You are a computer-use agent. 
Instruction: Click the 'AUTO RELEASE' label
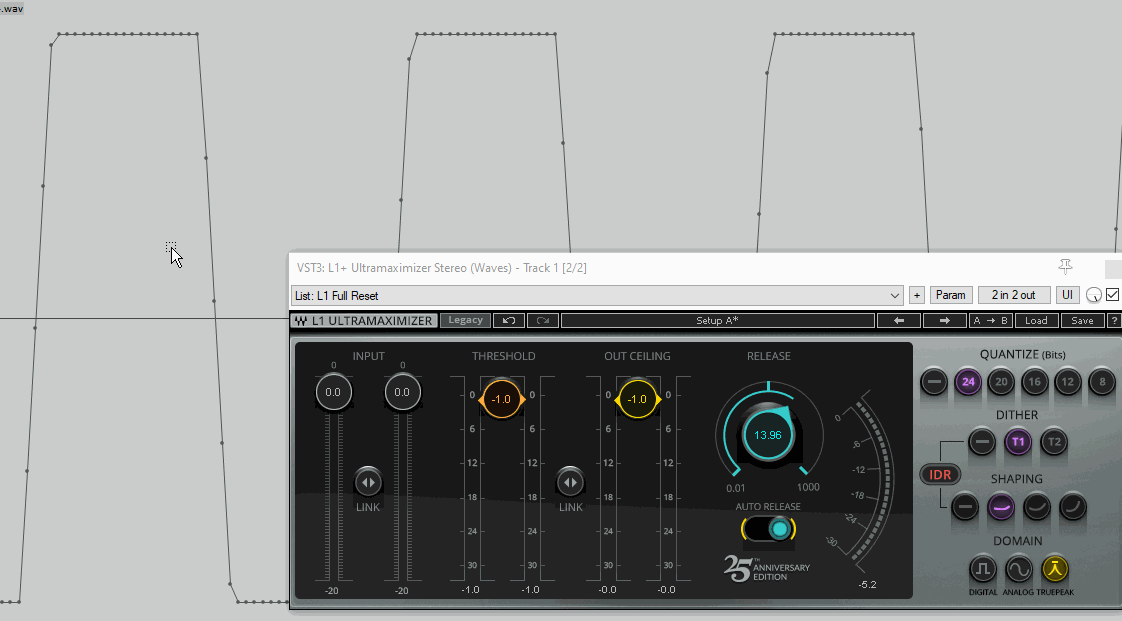(x=769, y=507)
